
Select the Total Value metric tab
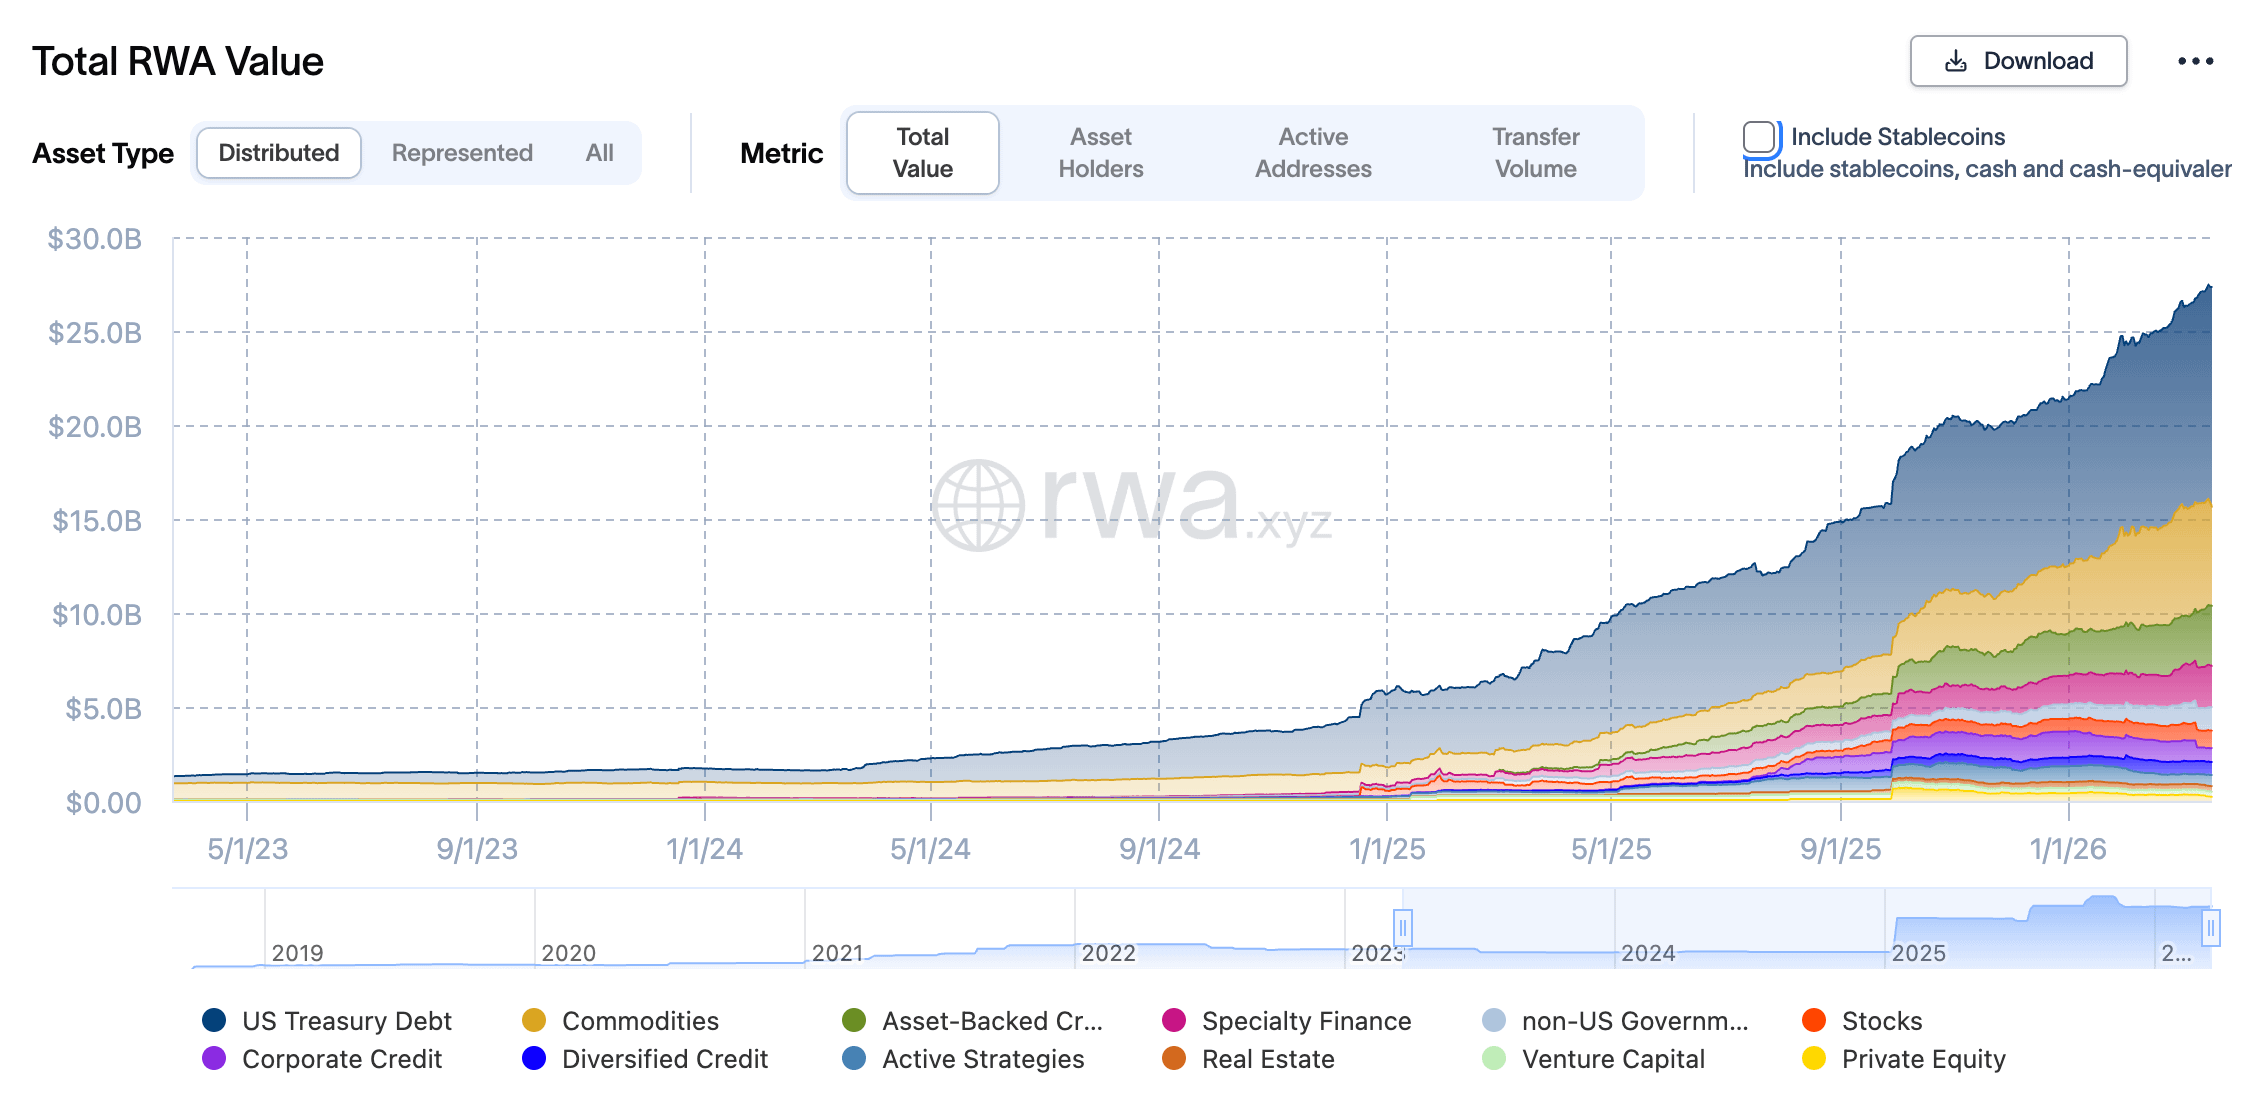click(x=922, y=153)
